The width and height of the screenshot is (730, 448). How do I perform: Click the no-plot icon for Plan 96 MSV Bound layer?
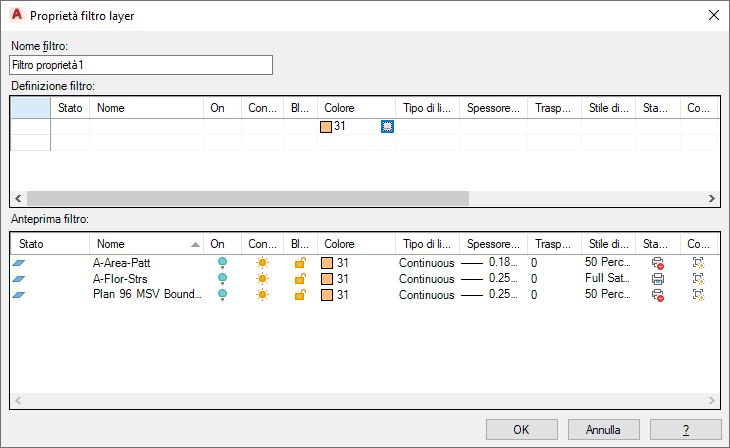click(x=657, y=295)
